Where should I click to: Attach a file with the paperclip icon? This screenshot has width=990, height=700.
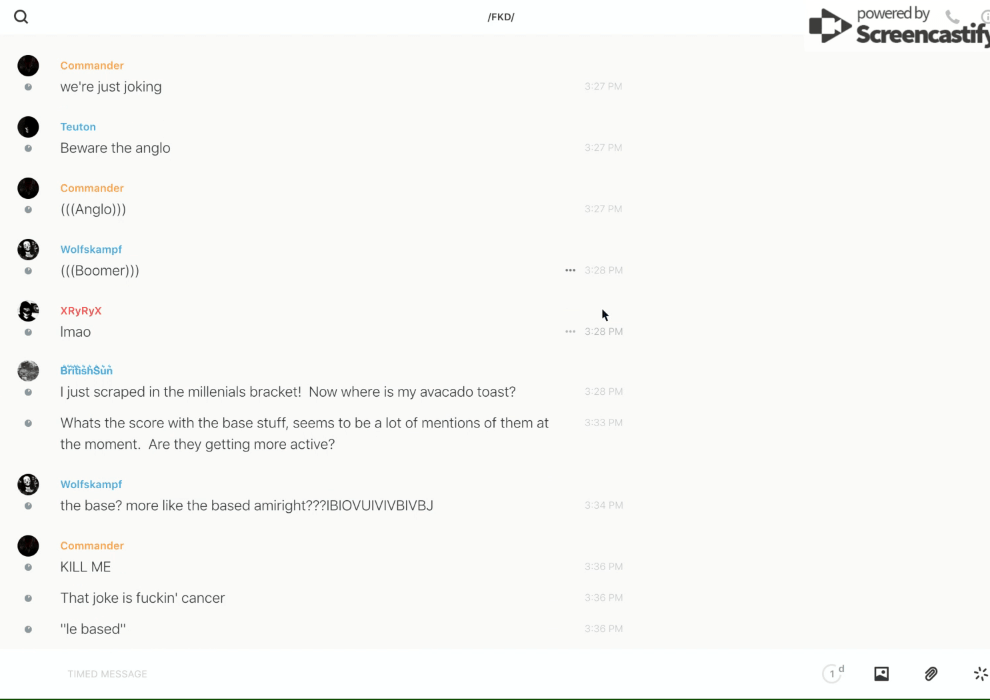[931, 674]
